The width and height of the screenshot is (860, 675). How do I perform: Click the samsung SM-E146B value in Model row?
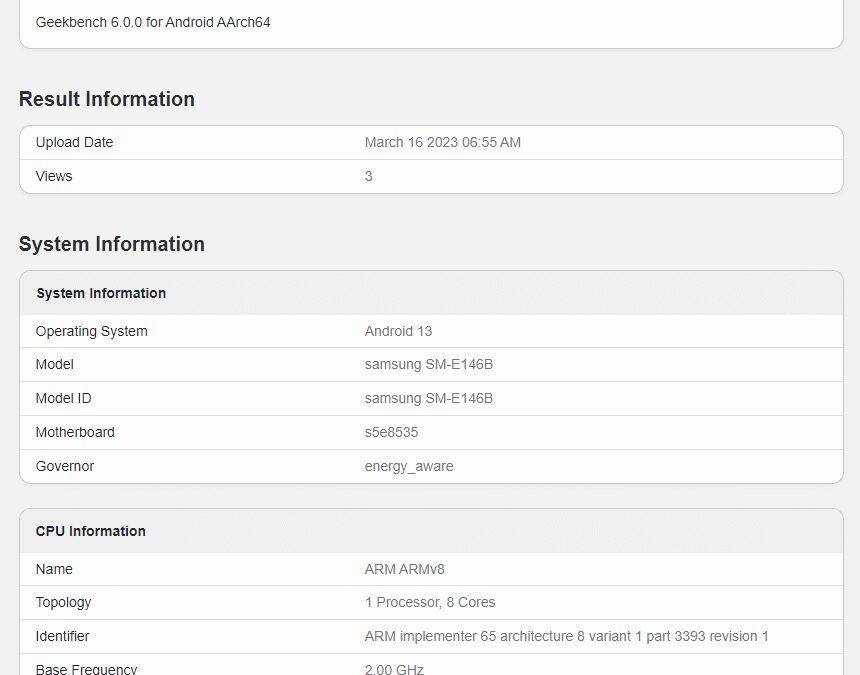pyautogui.click(x=428, y=364)
